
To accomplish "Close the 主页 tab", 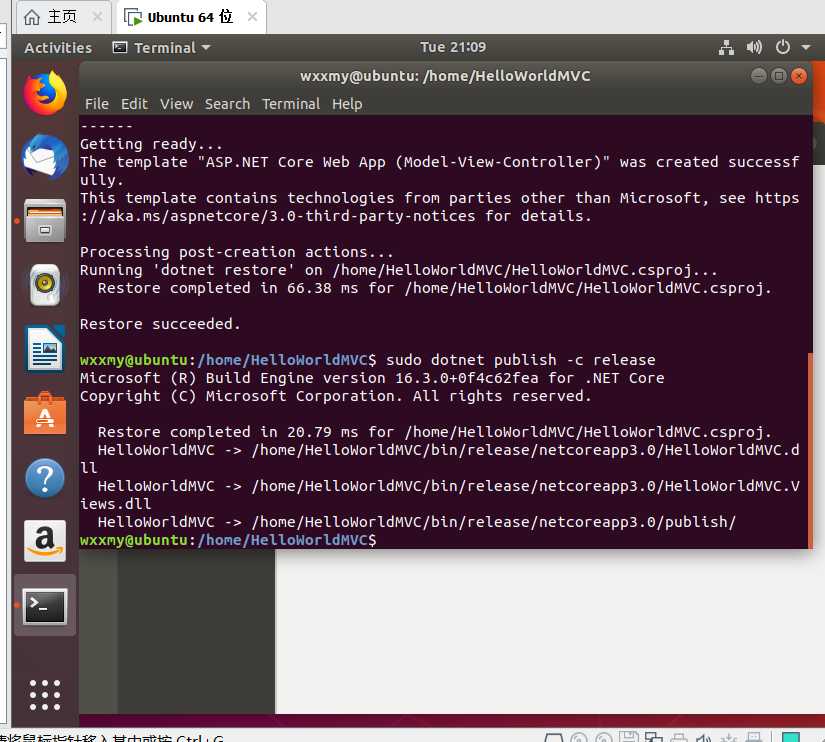I will 97,17.
